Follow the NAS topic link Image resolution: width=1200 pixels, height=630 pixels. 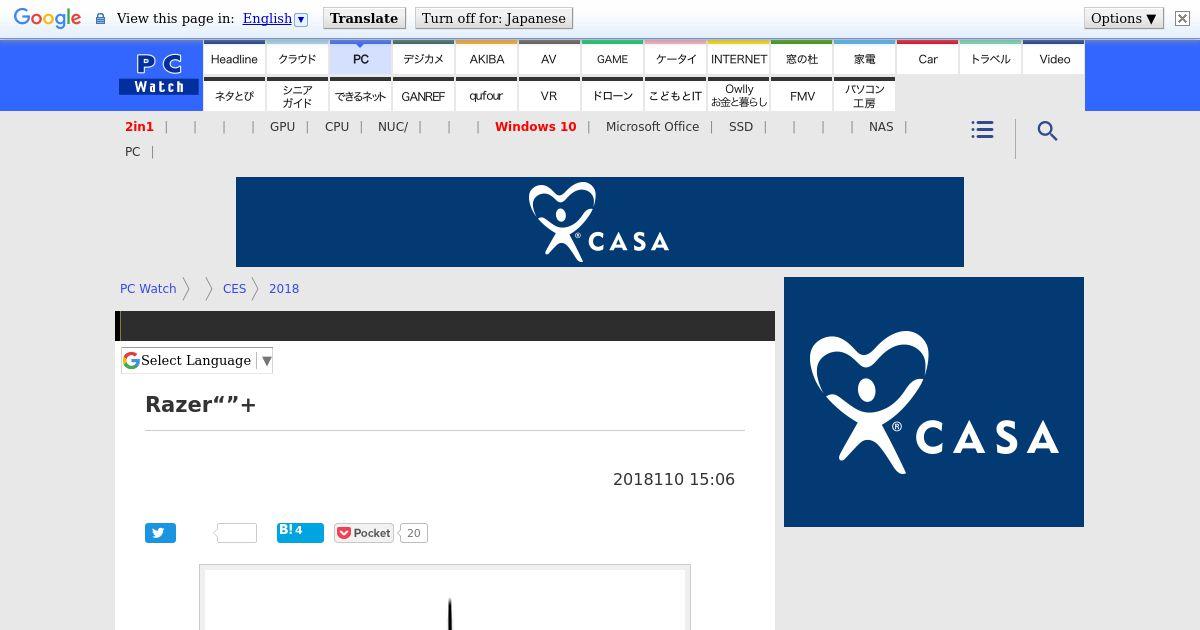click(881, 127)
